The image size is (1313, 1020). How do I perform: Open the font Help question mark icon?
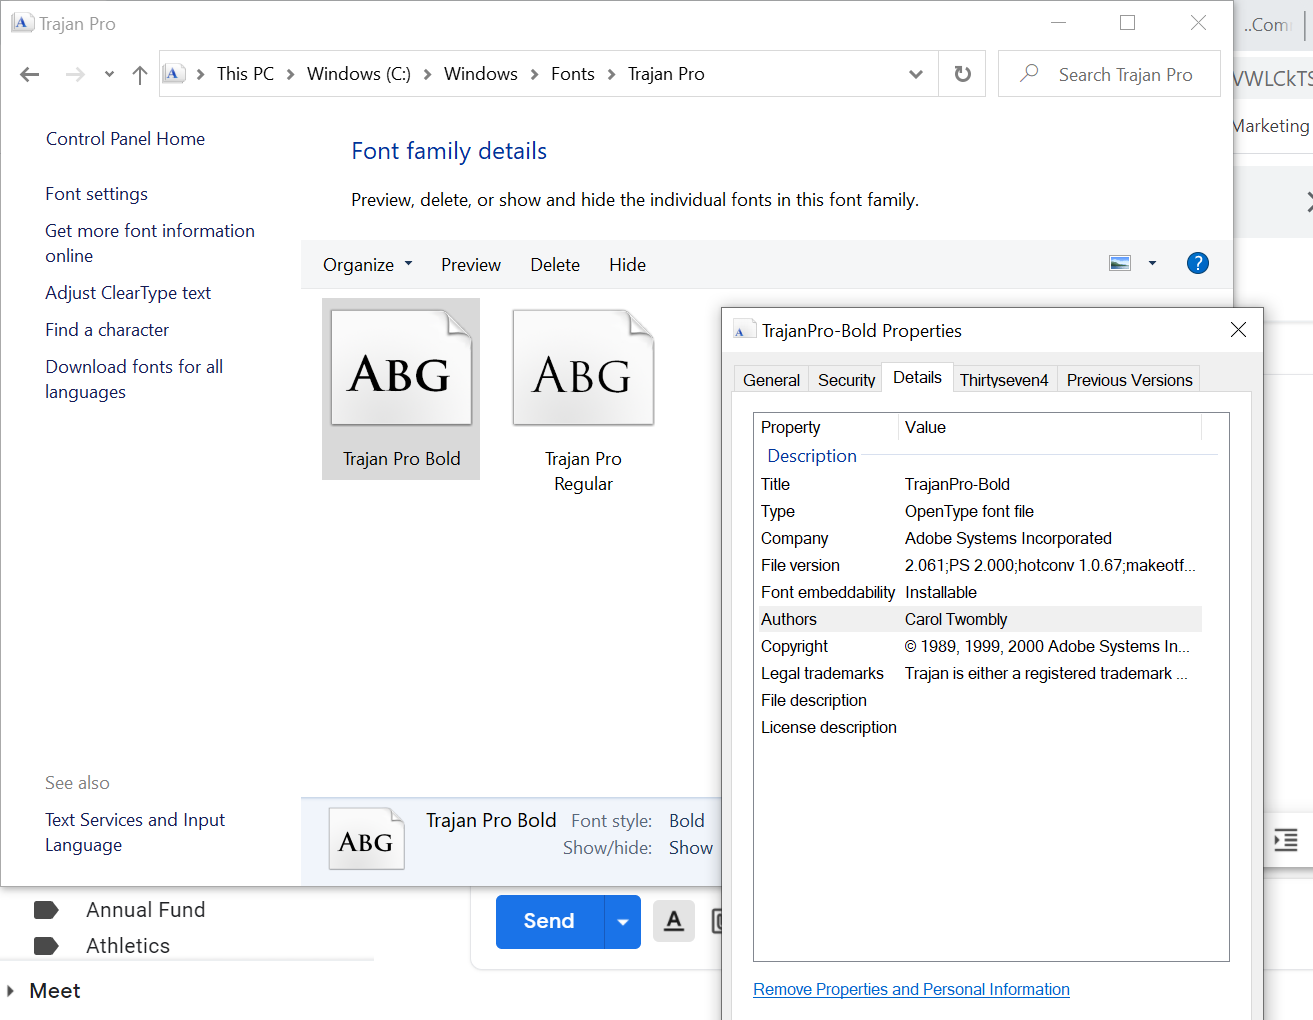[1197, 263]
